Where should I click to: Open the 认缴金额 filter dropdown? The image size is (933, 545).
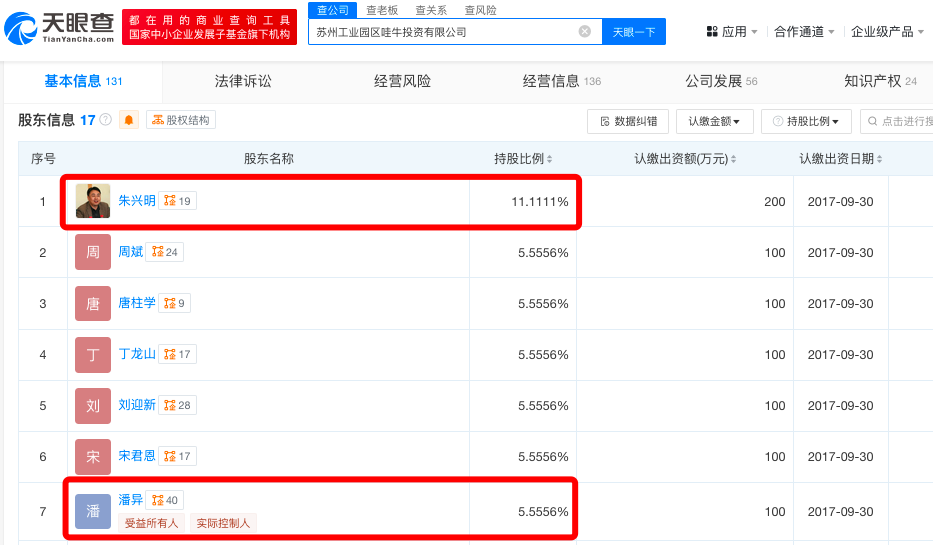[714, 121]
